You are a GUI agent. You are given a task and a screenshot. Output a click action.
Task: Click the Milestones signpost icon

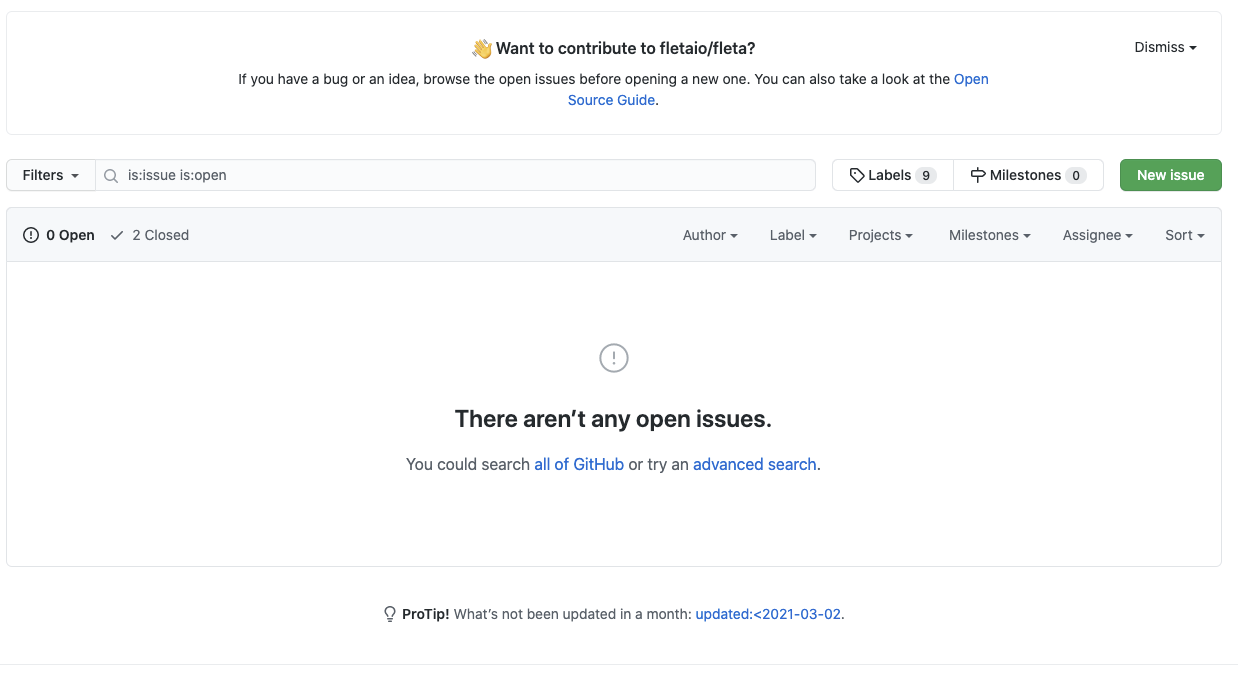978,175
